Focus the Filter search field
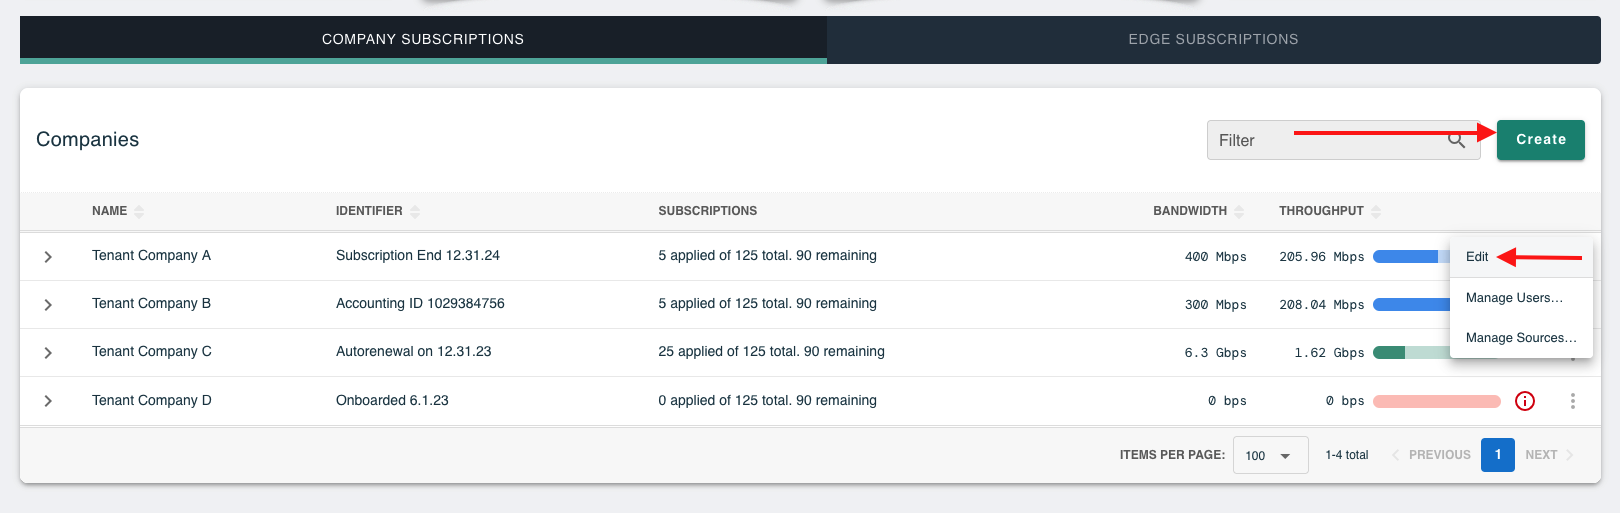The image size is (1620, 513). coord(1343,140)
